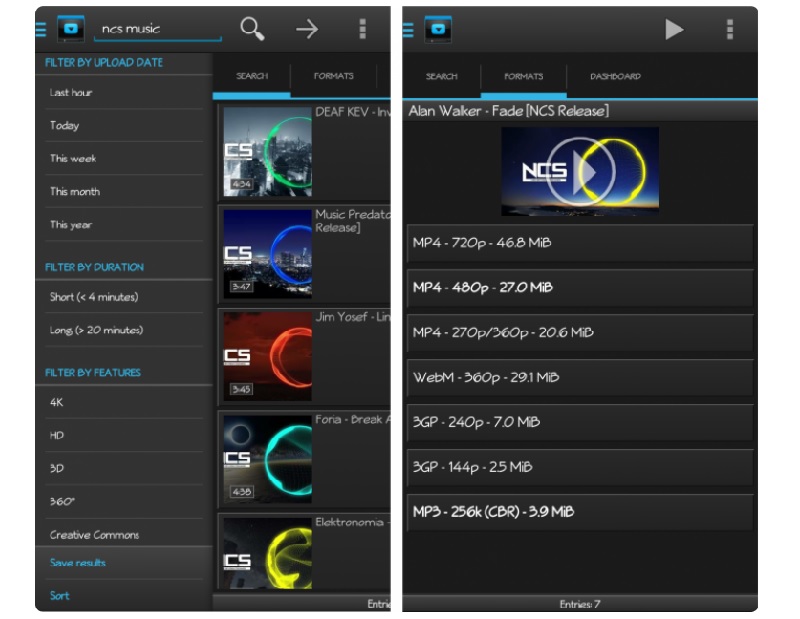Viewport: 800px width, 619px height.
Task: Enable the 360° feature filter
Action: (124, 502)
